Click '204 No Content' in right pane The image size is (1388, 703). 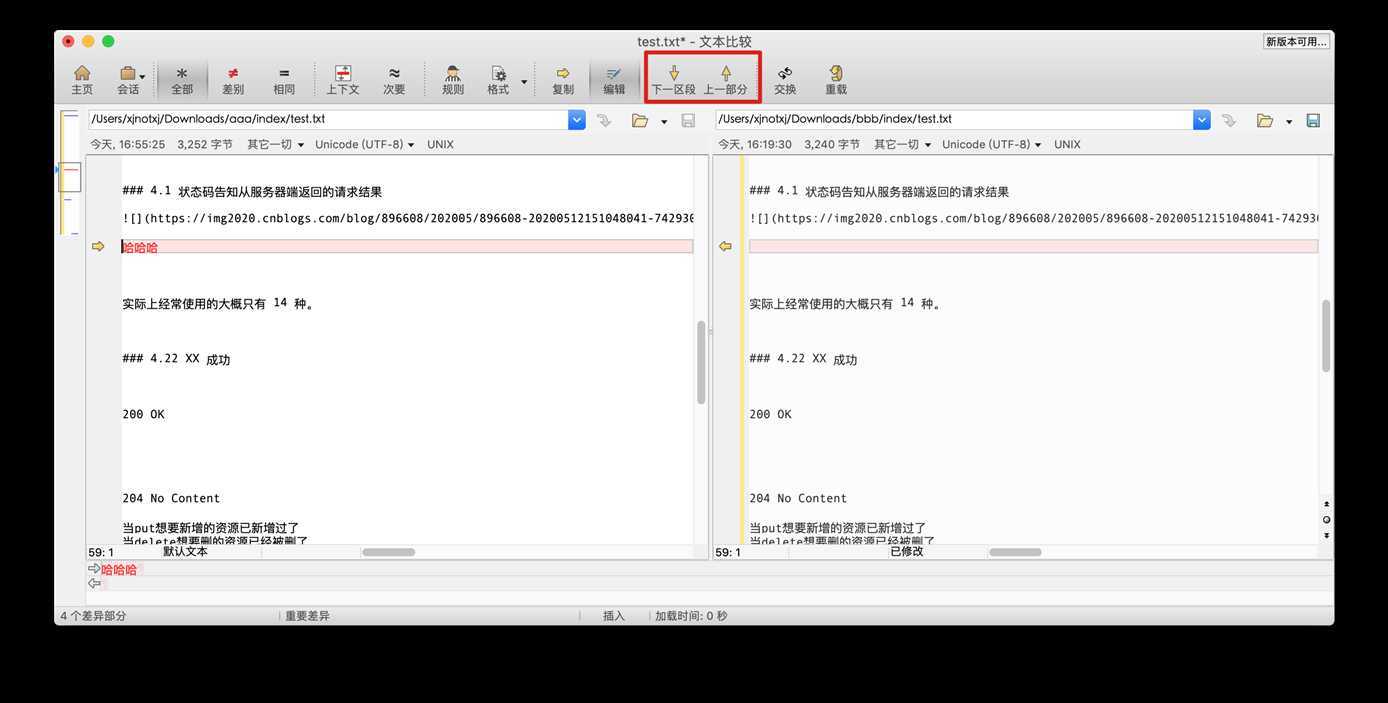click(x=798, y=498)
